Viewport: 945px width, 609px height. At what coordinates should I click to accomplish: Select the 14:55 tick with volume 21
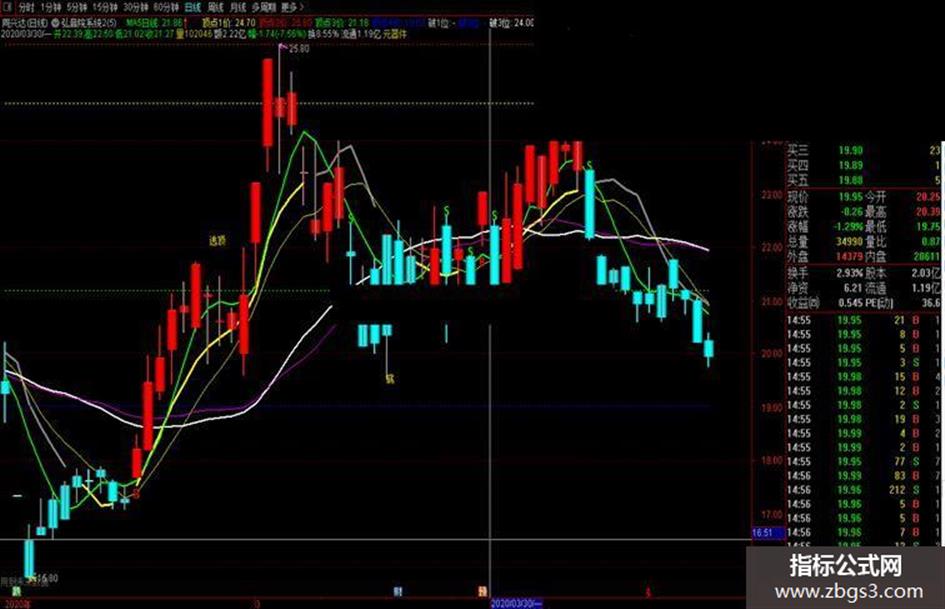click(864, 320)
